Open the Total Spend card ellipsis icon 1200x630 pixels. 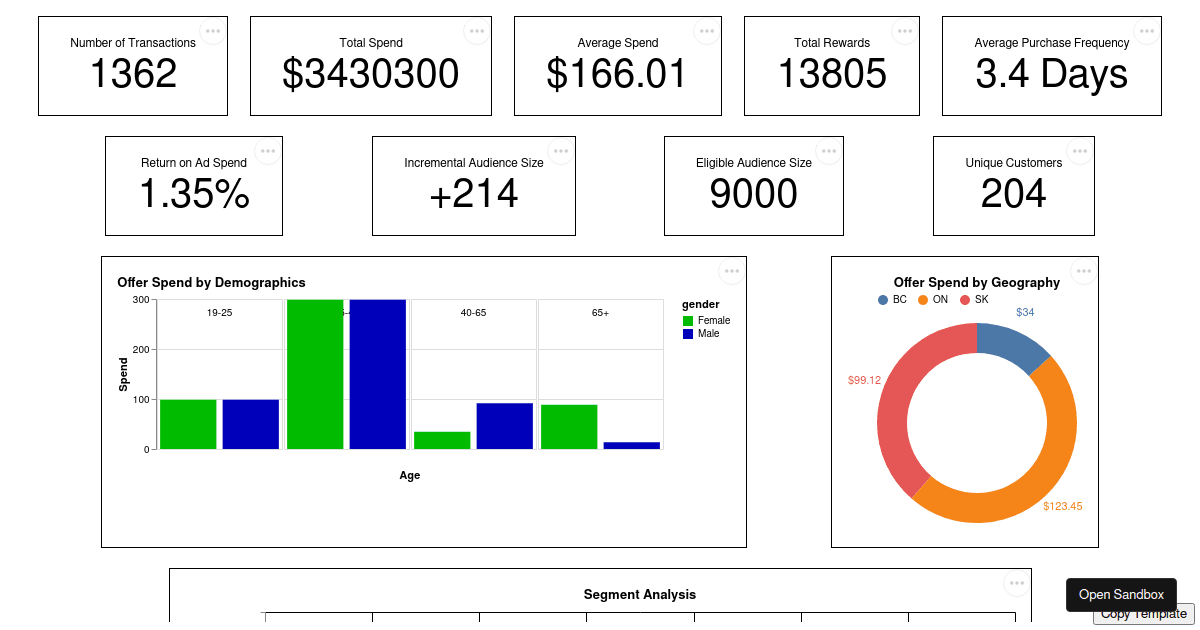(477, 31)
